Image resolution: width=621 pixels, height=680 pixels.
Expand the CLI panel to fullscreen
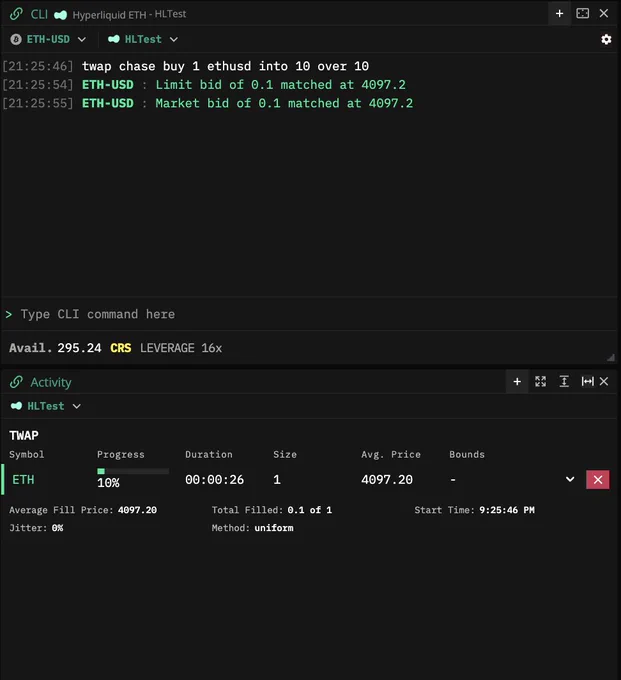click(582, 13)
